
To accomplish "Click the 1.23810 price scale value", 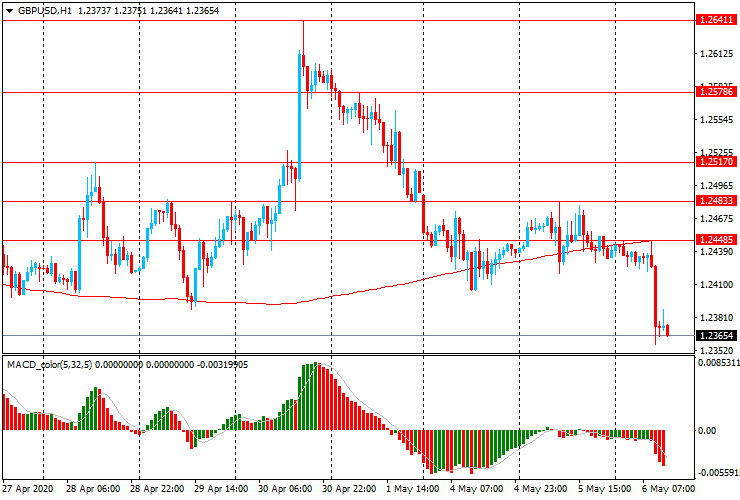I will 716,318.
